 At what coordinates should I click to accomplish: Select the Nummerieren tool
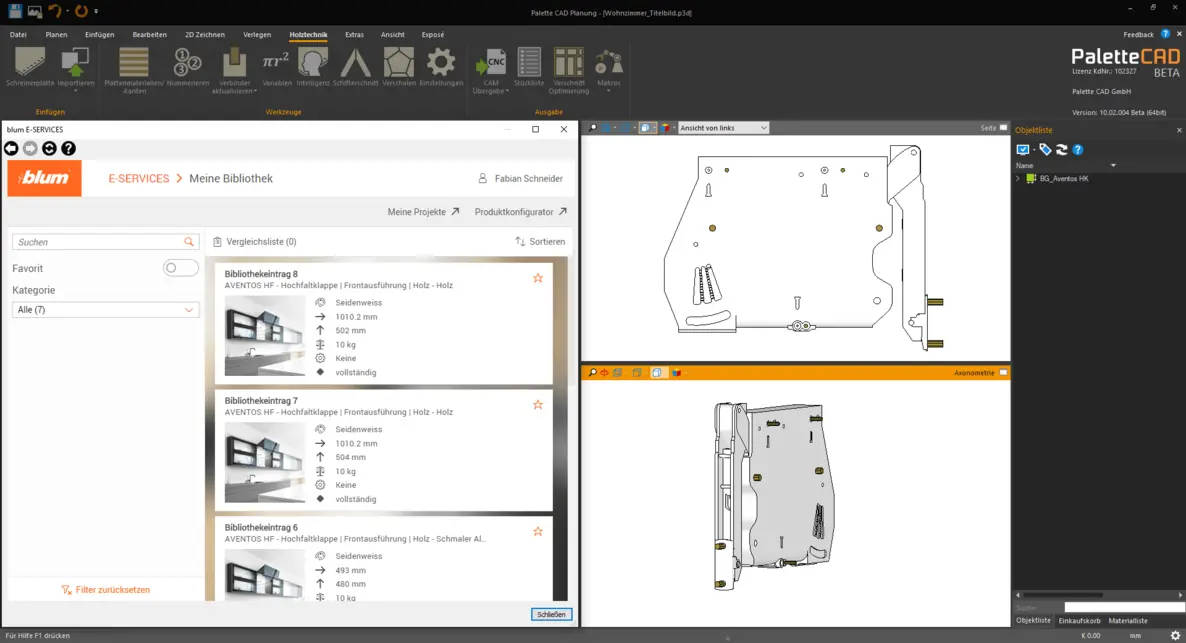(x=188, y=67)
